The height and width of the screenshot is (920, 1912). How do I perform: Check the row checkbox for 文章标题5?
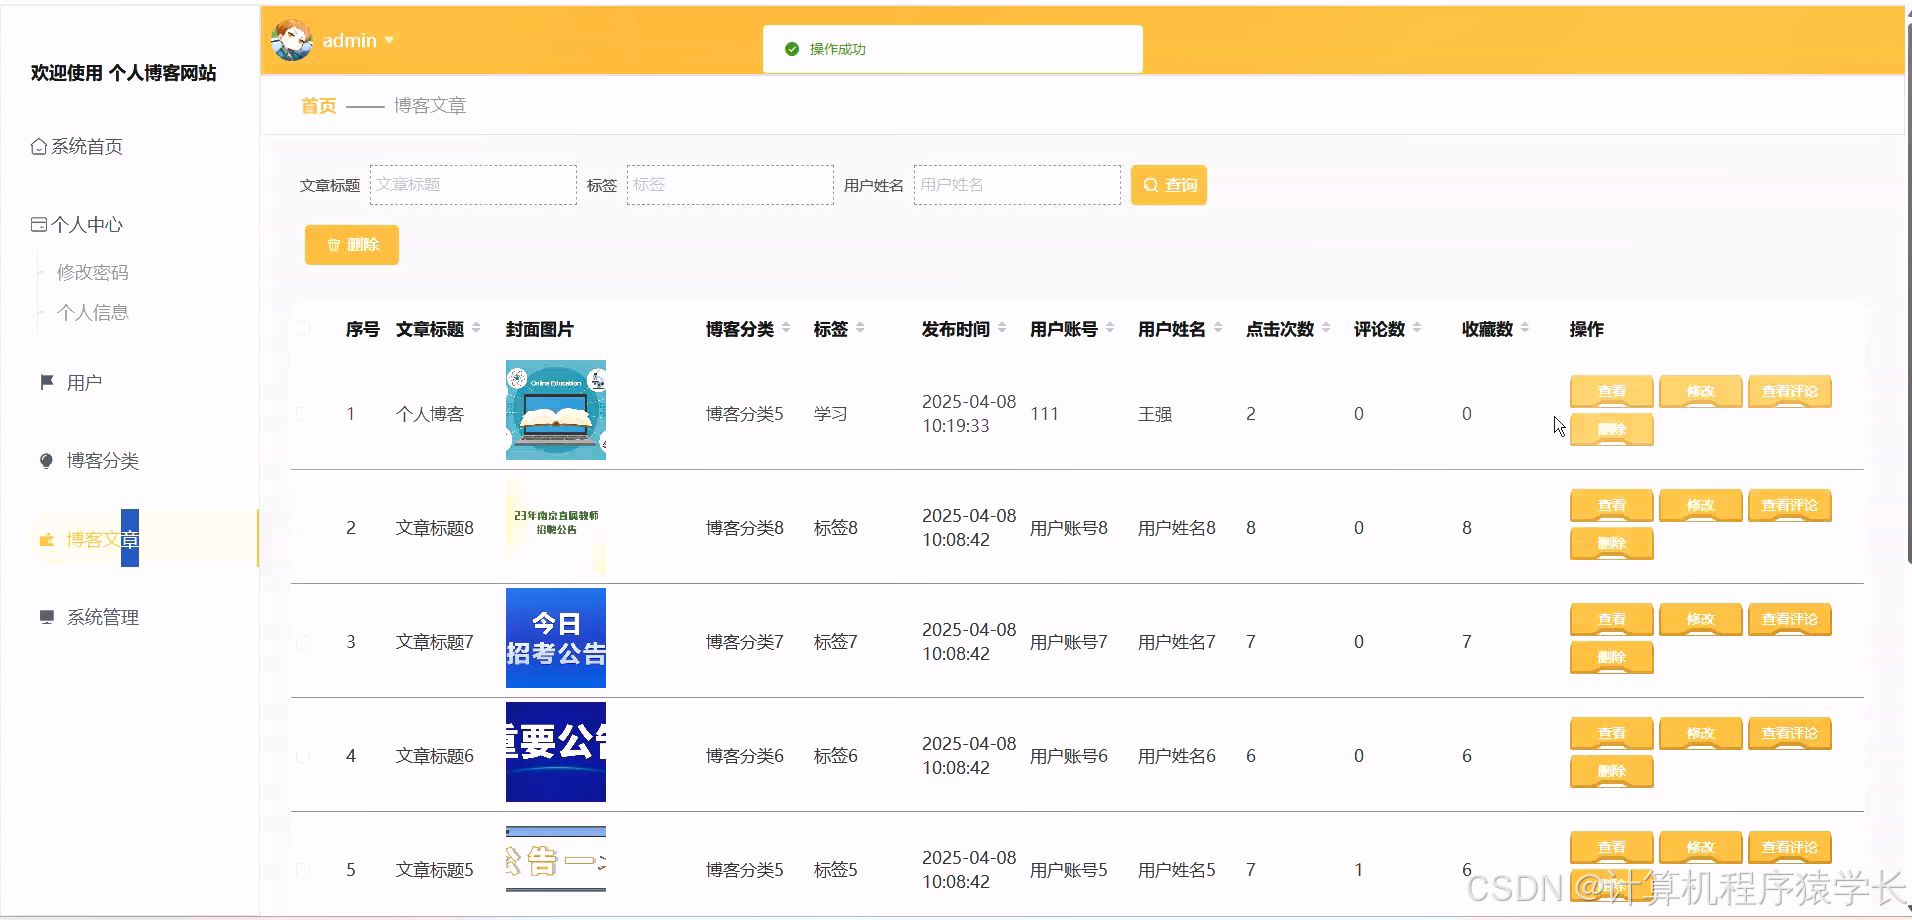click(303, 870)
